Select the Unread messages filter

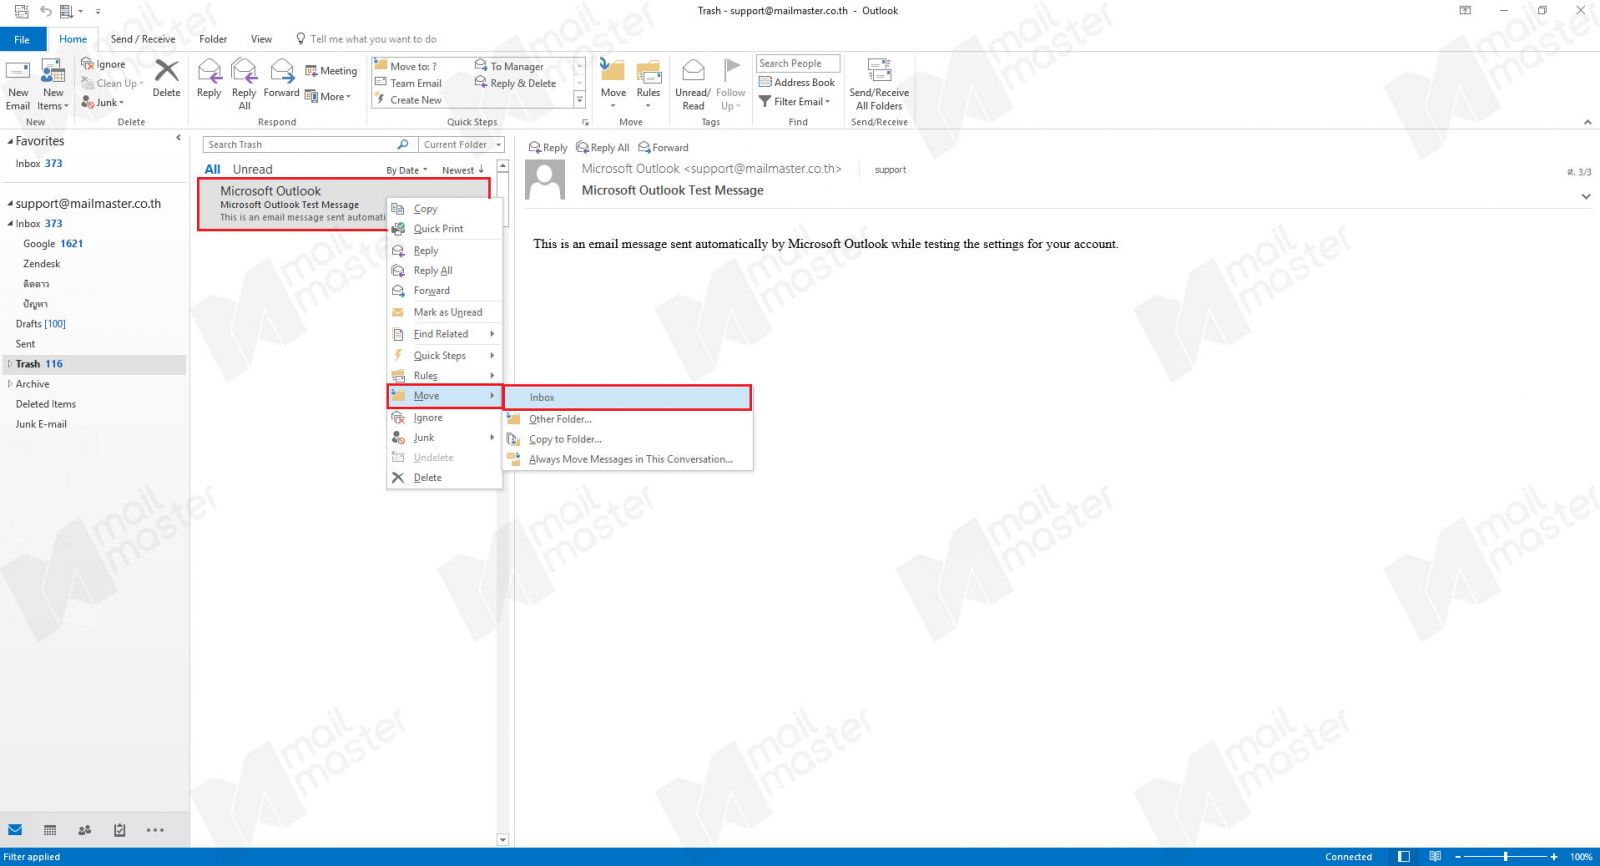pyautogui.click(x=253, y=170)
